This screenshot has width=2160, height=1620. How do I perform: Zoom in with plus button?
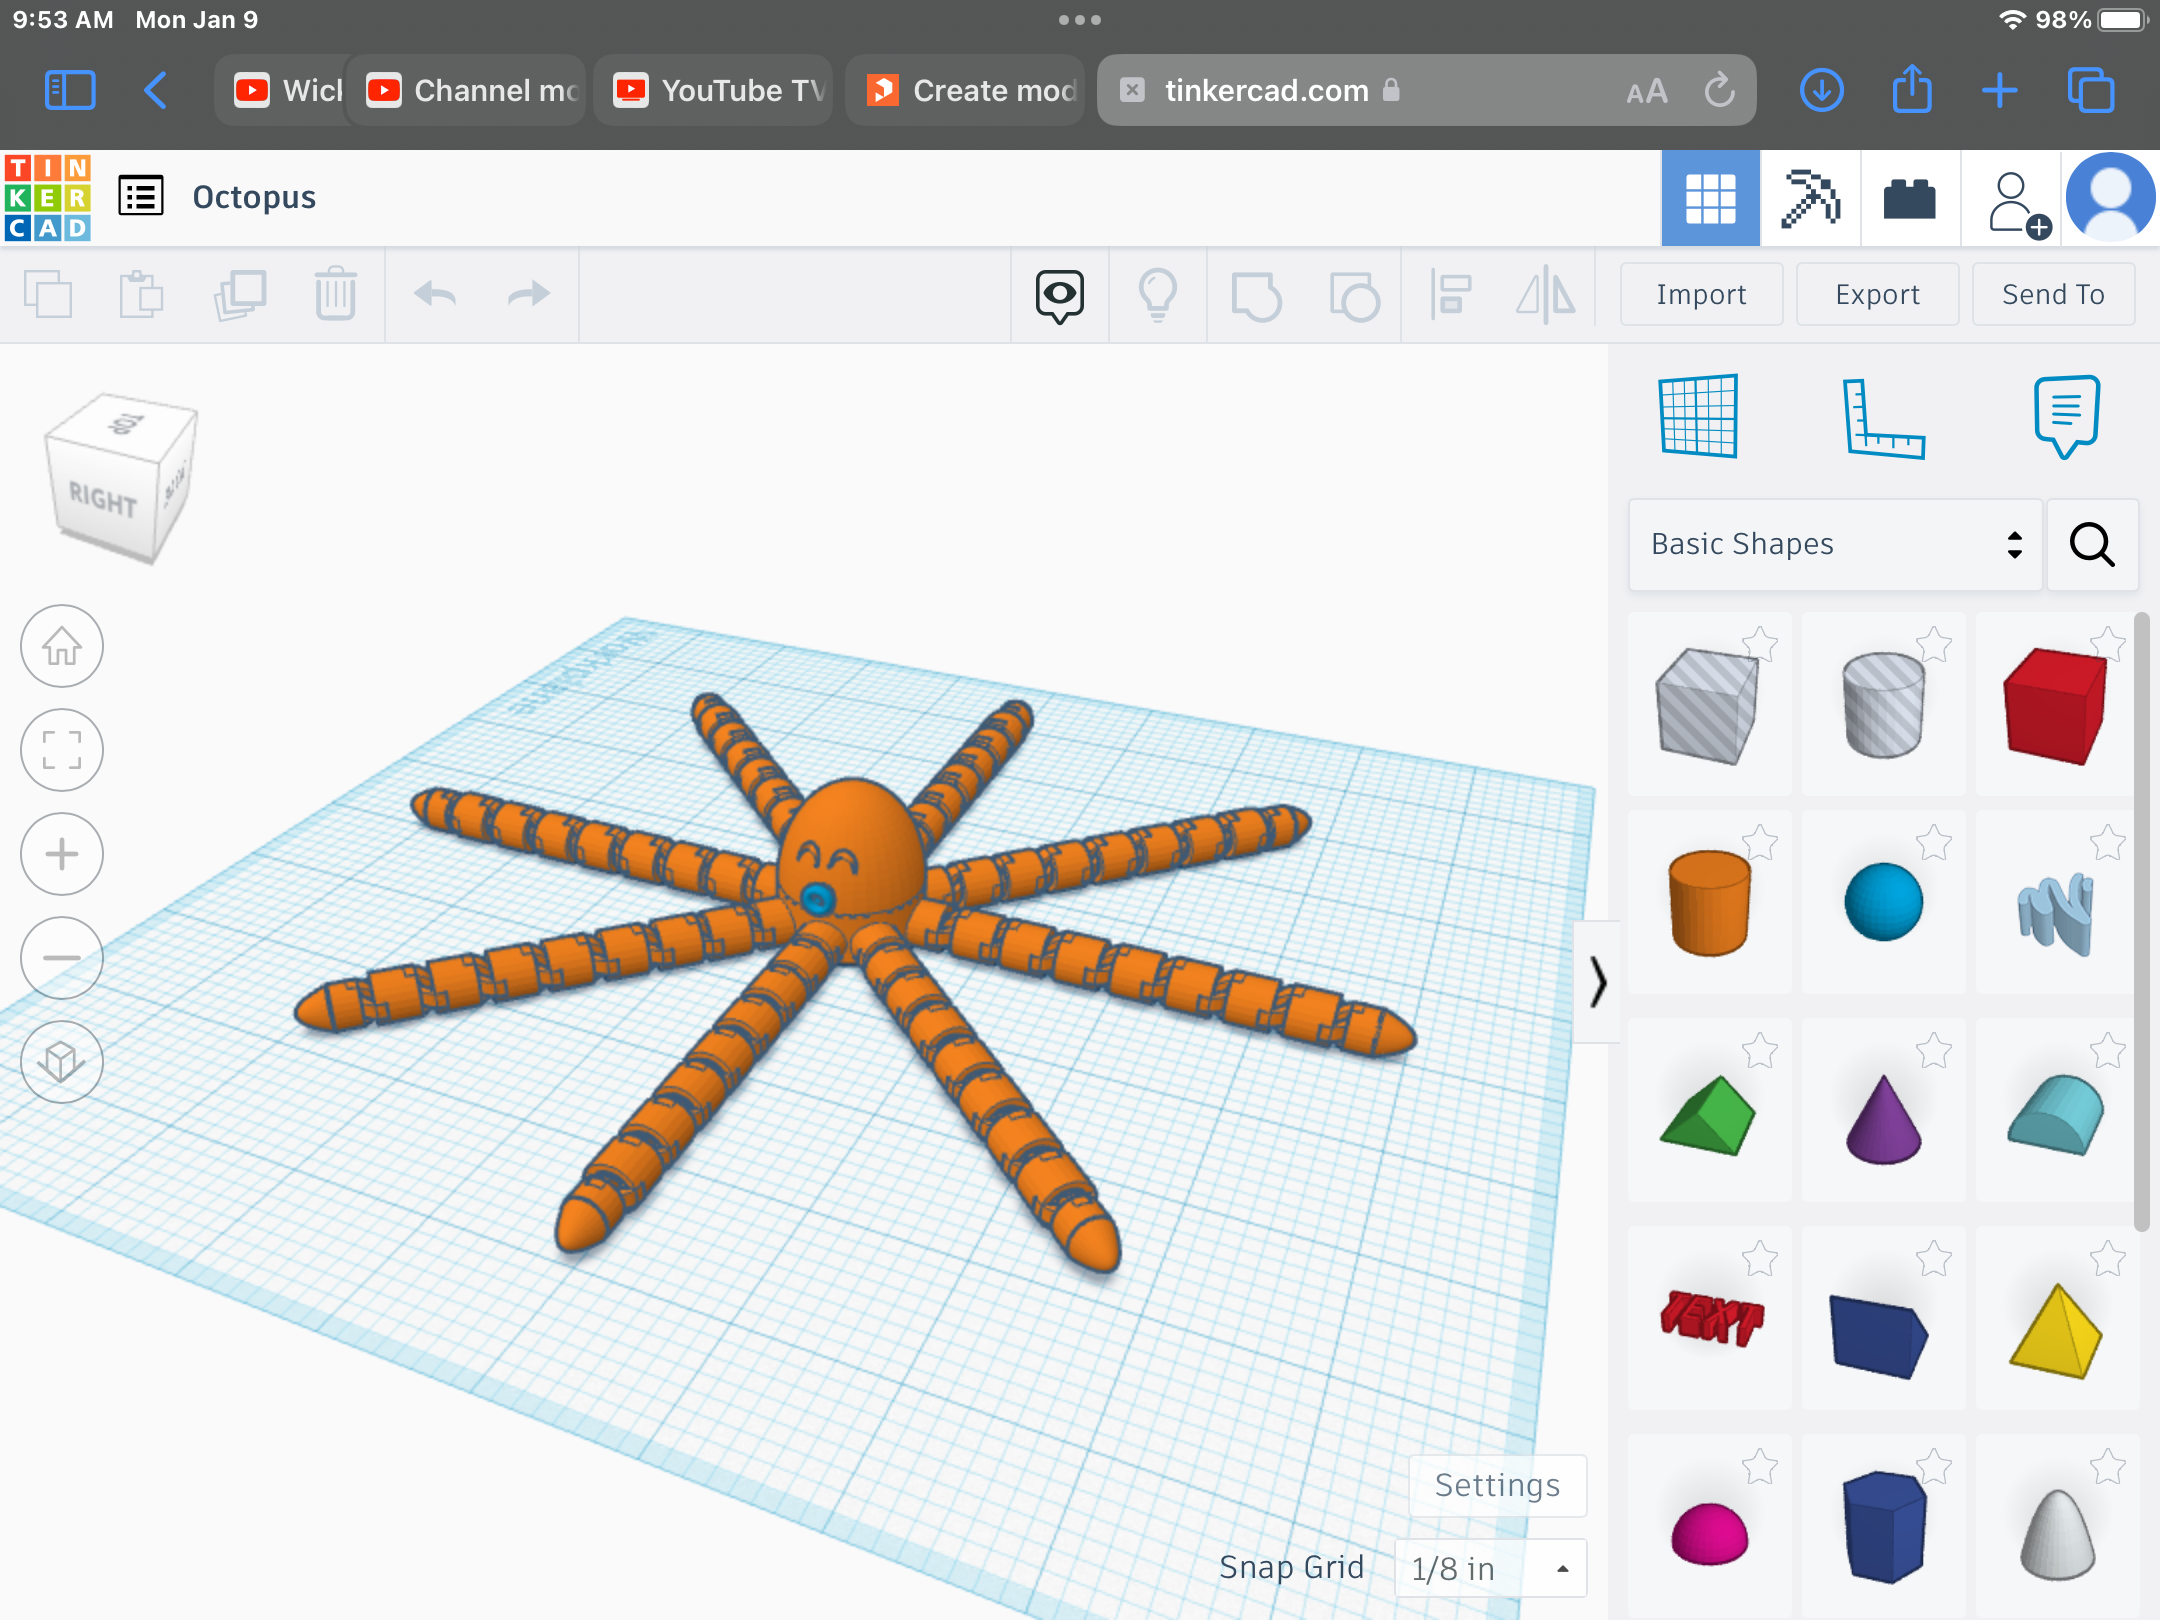tap(62, 854)
